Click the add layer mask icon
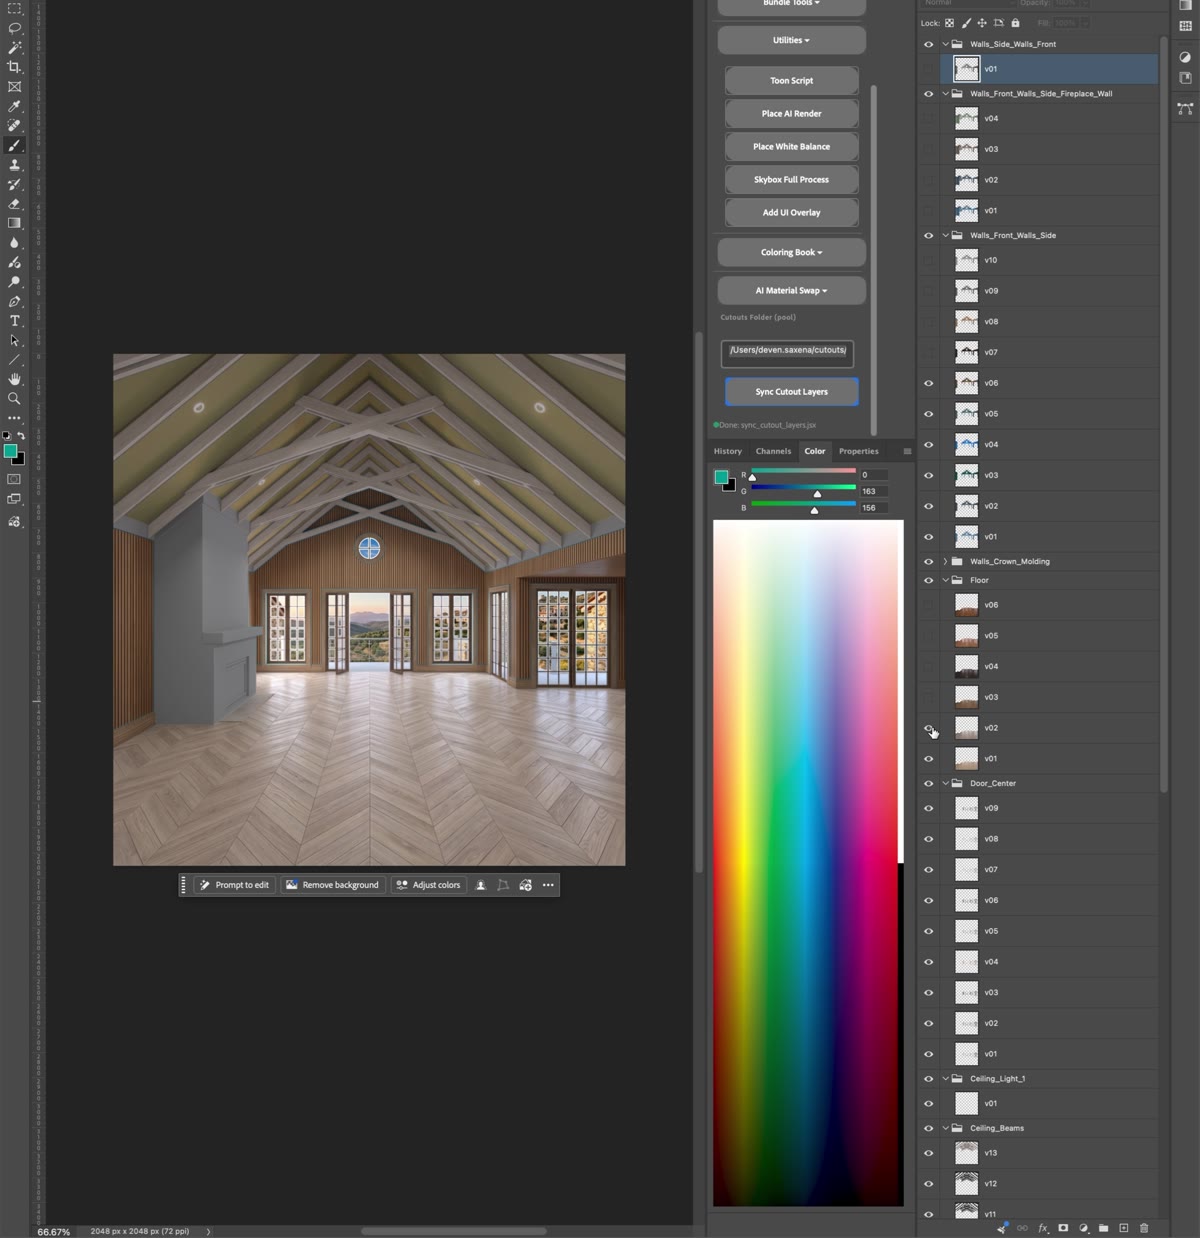 click(1063, 1228)
